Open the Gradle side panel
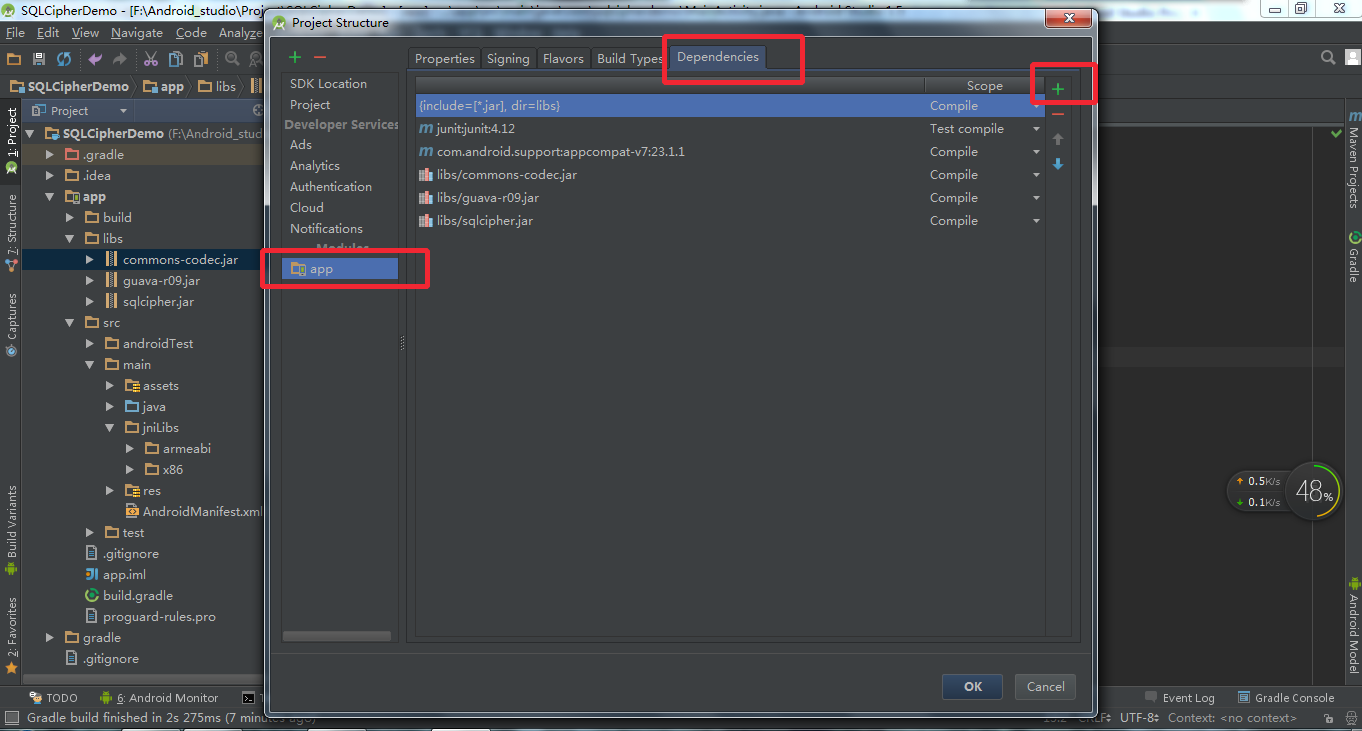 (1354, 257)
